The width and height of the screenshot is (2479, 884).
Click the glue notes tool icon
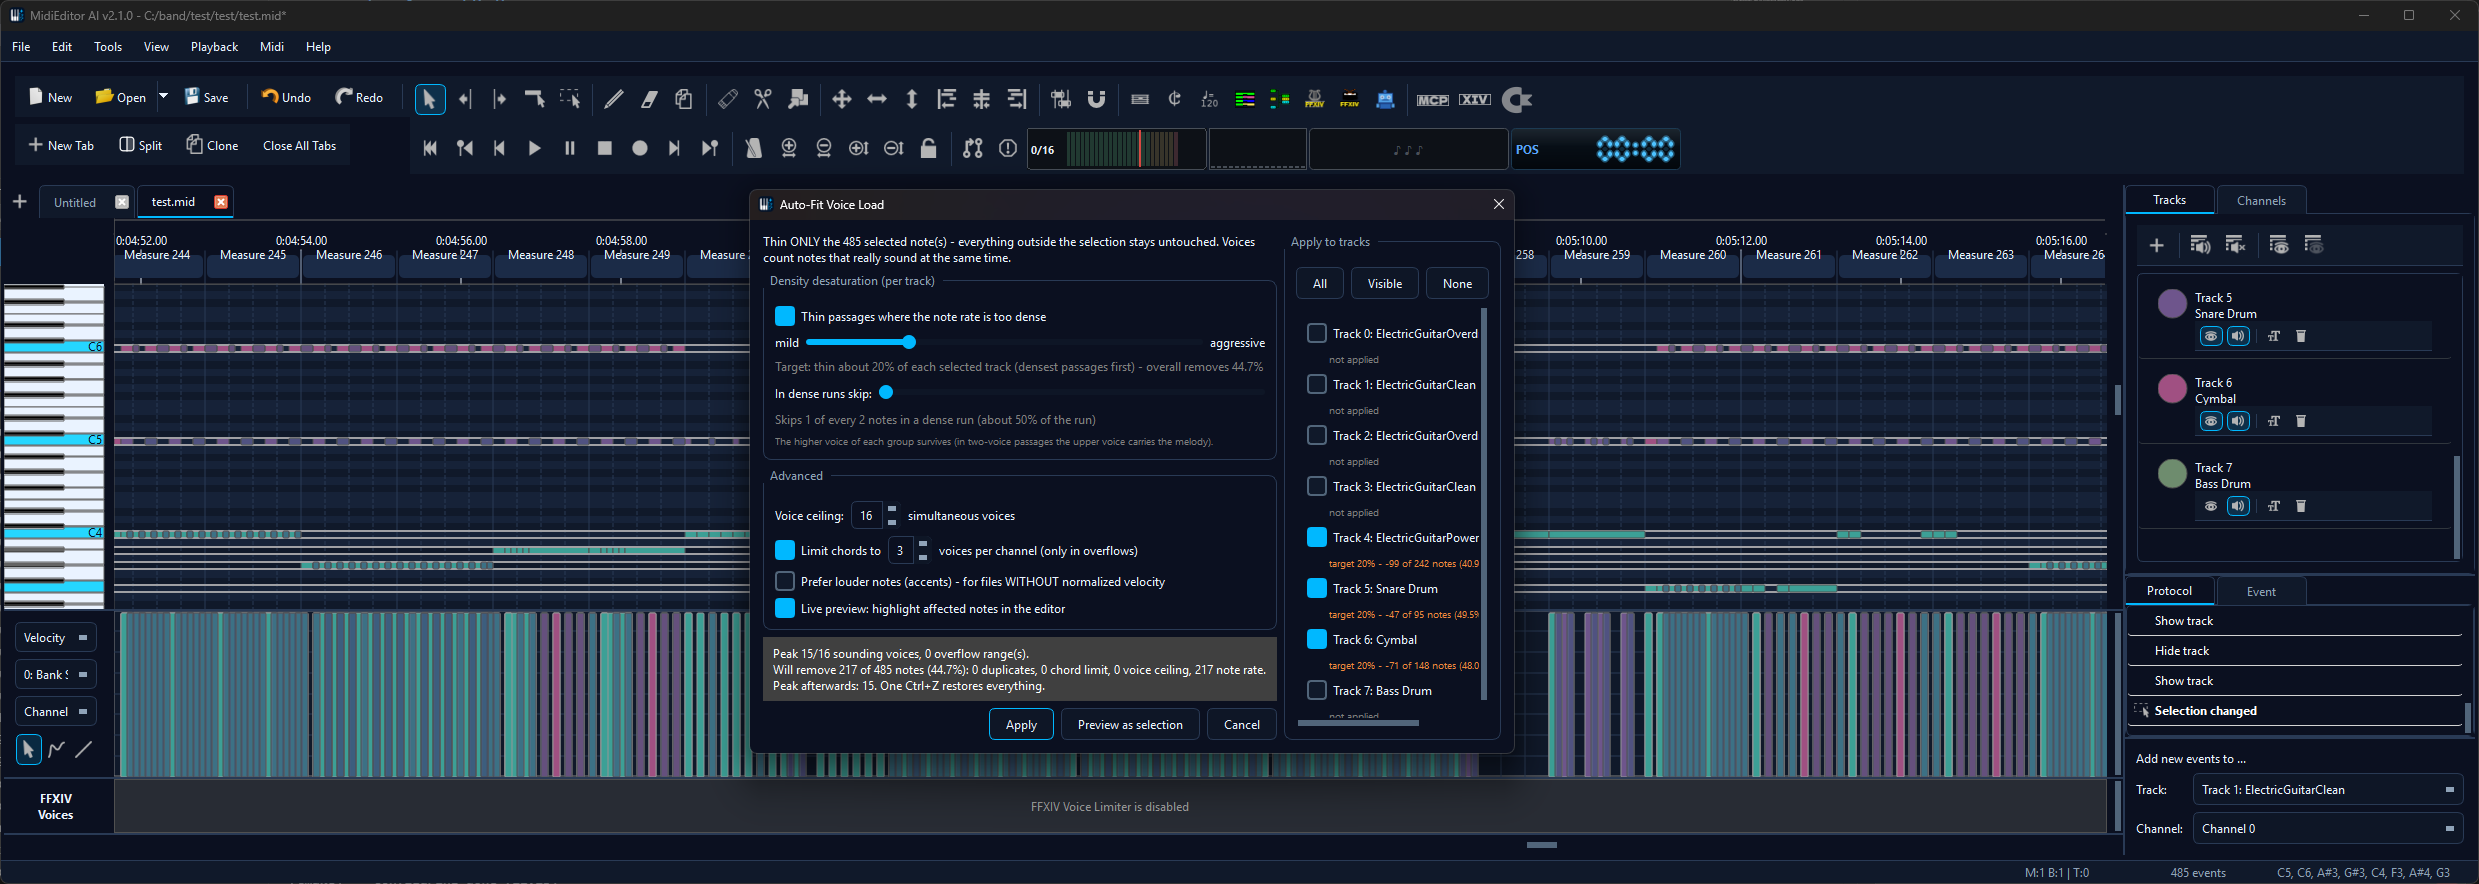798,98
